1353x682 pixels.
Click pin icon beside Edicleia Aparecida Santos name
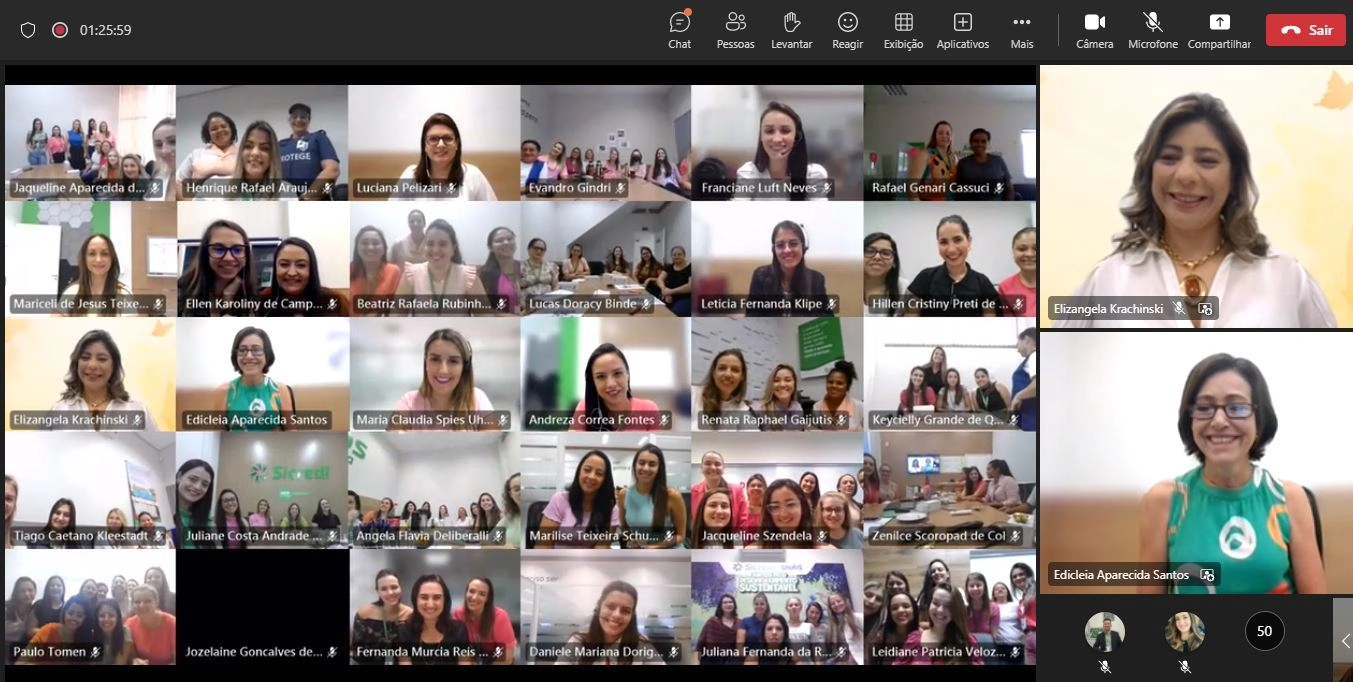point(1207,575)
